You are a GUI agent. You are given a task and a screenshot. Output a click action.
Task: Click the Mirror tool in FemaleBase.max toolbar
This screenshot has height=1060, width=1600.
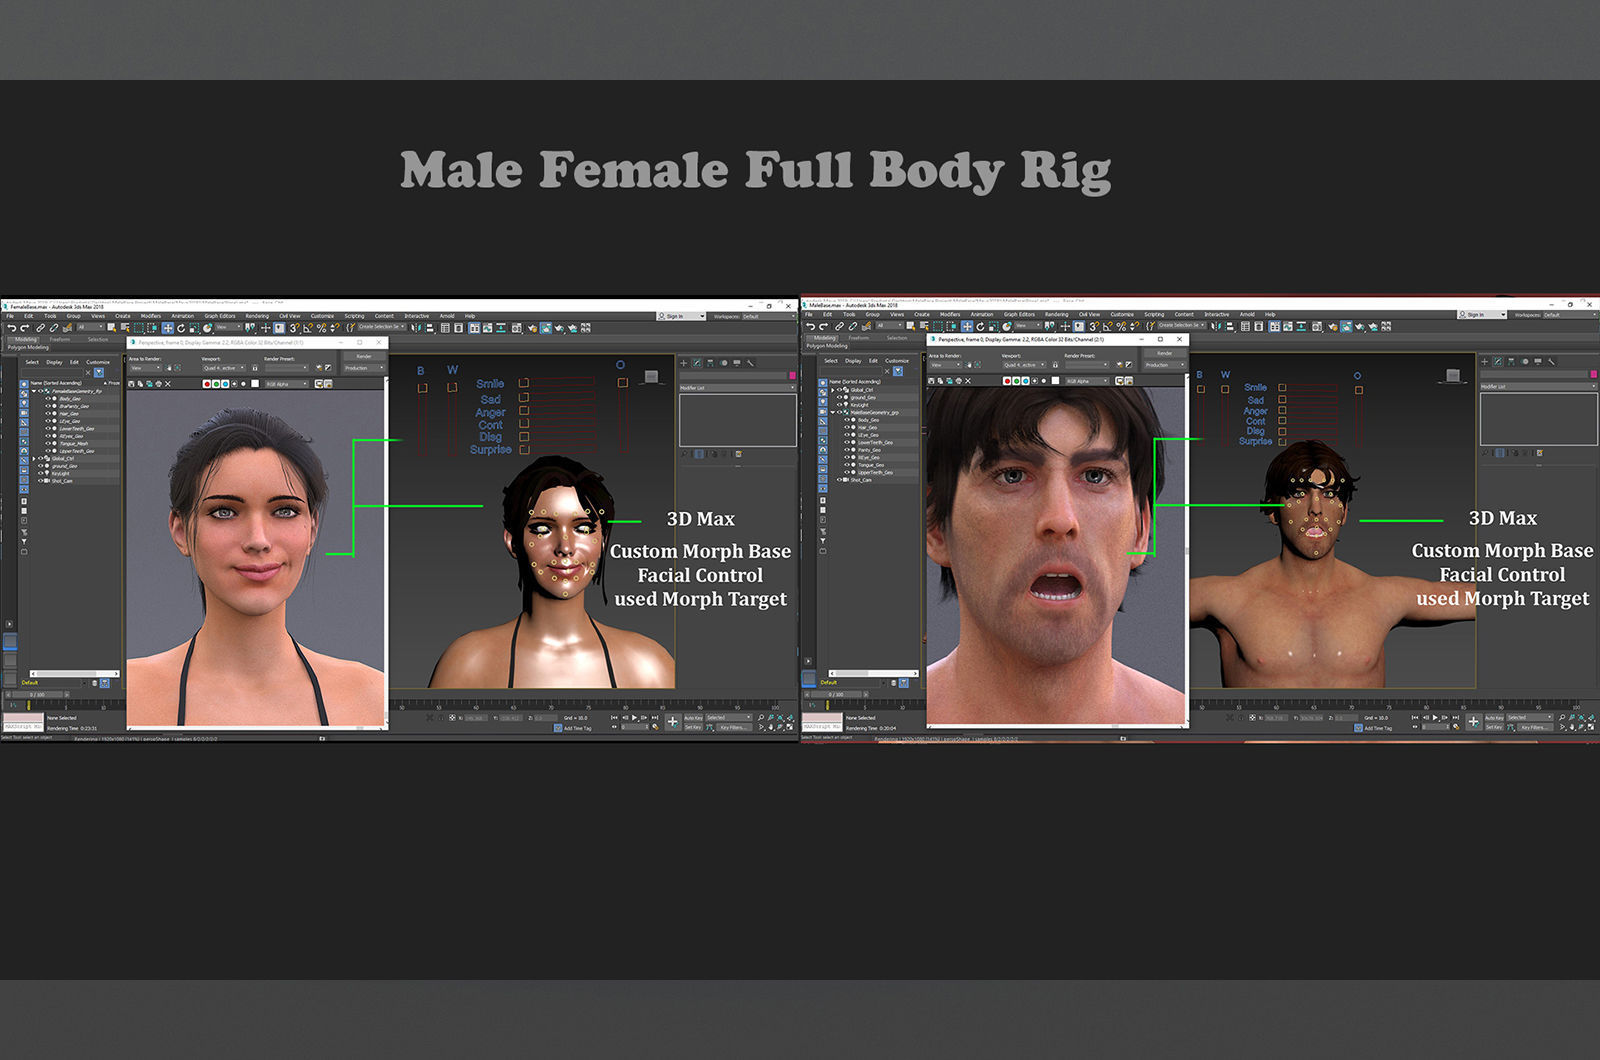[x=416, y=328]
